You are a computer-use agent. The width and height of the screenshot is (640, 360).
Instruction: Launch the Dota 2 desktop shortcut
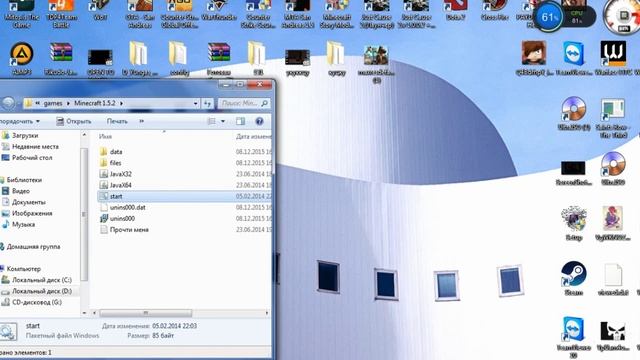click(x=455, y=11)
